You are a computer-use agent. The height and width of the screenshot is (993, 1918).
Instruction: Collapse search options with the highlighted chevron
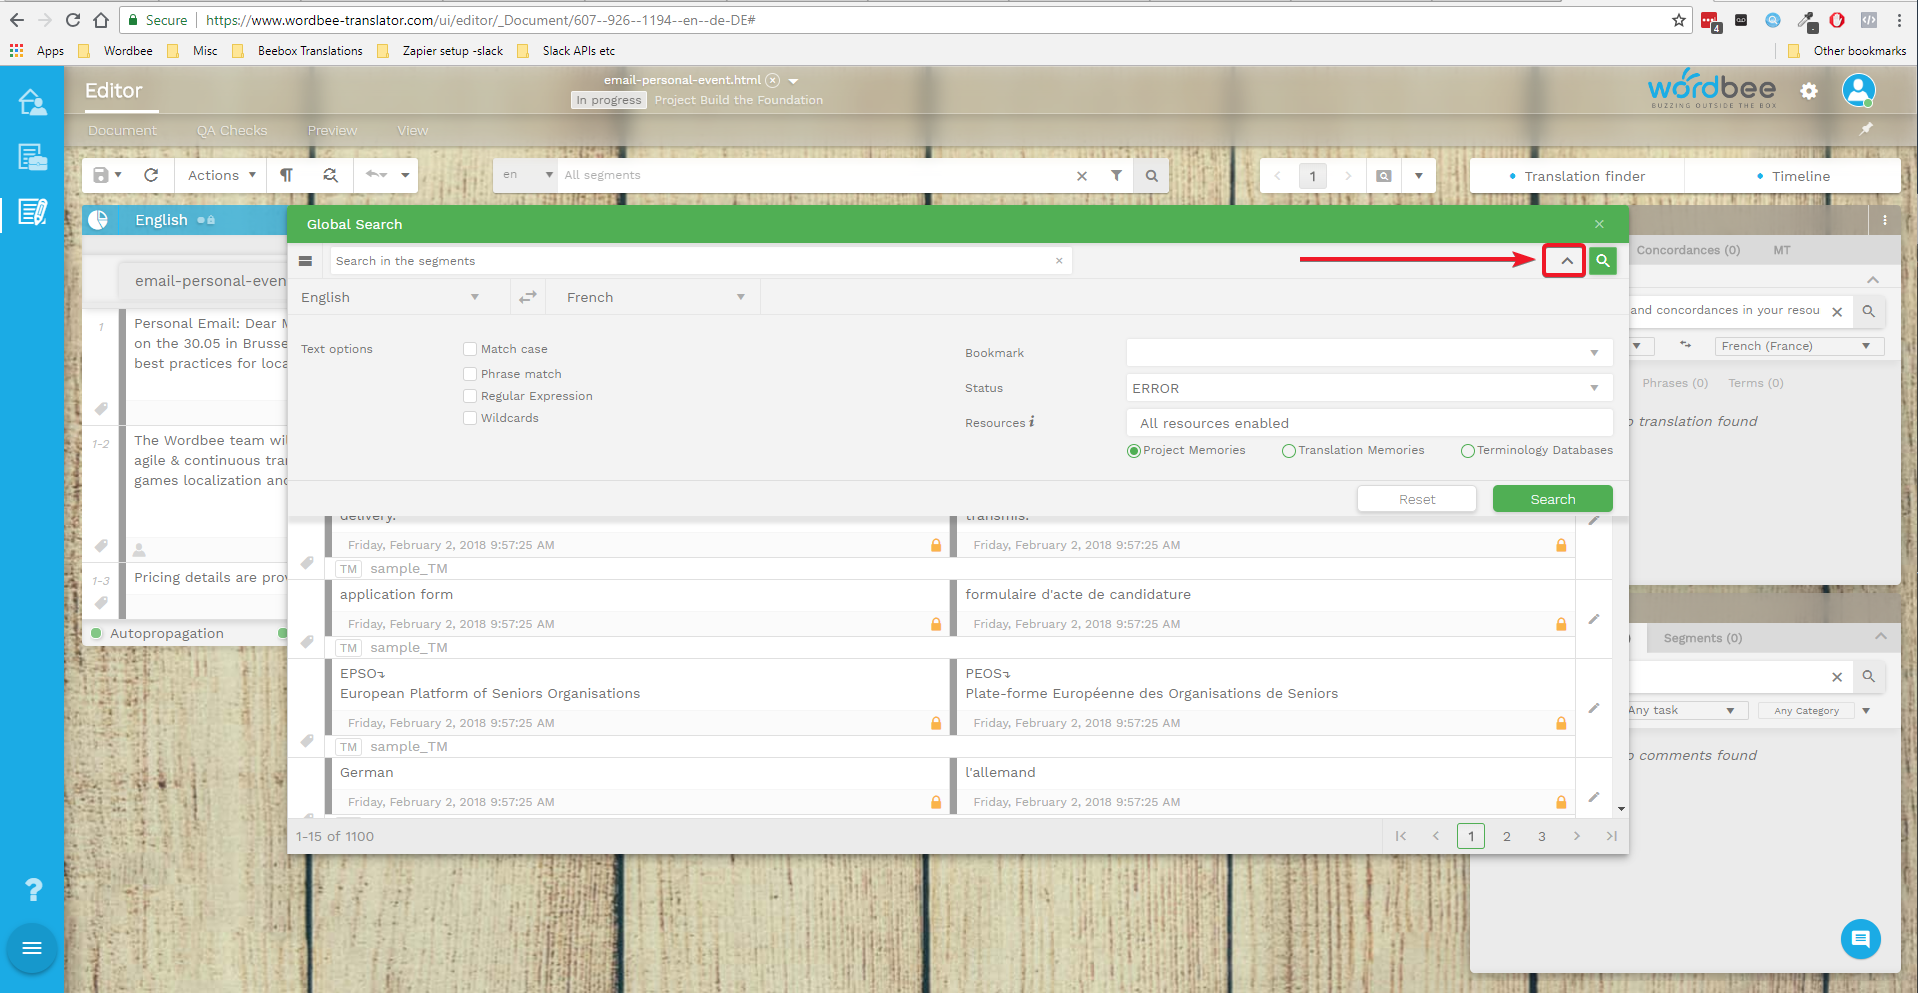[1563, 260]
